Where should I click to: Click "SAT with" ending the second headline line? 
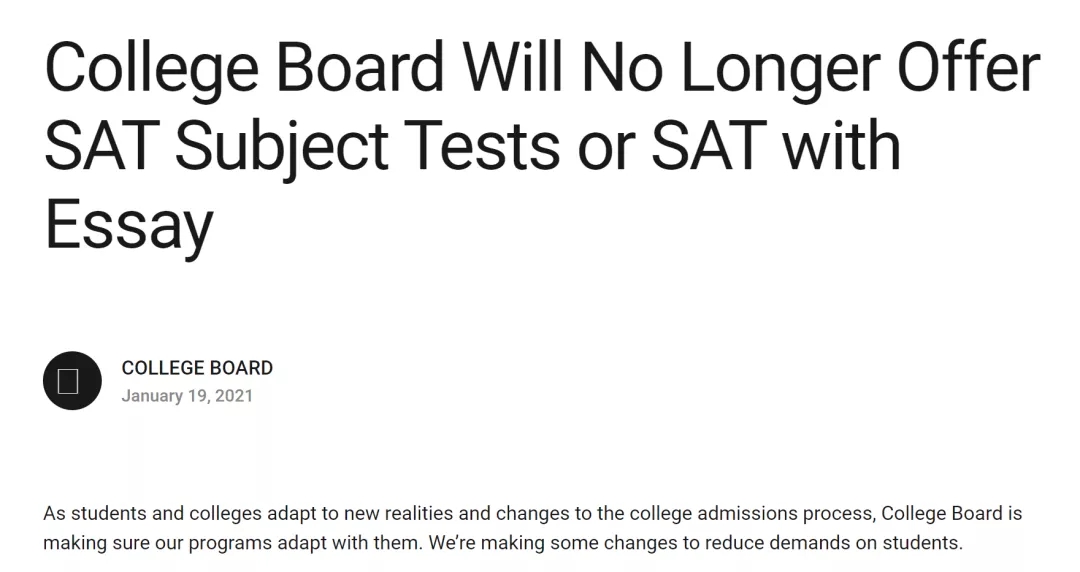click(x=776, y=145)
